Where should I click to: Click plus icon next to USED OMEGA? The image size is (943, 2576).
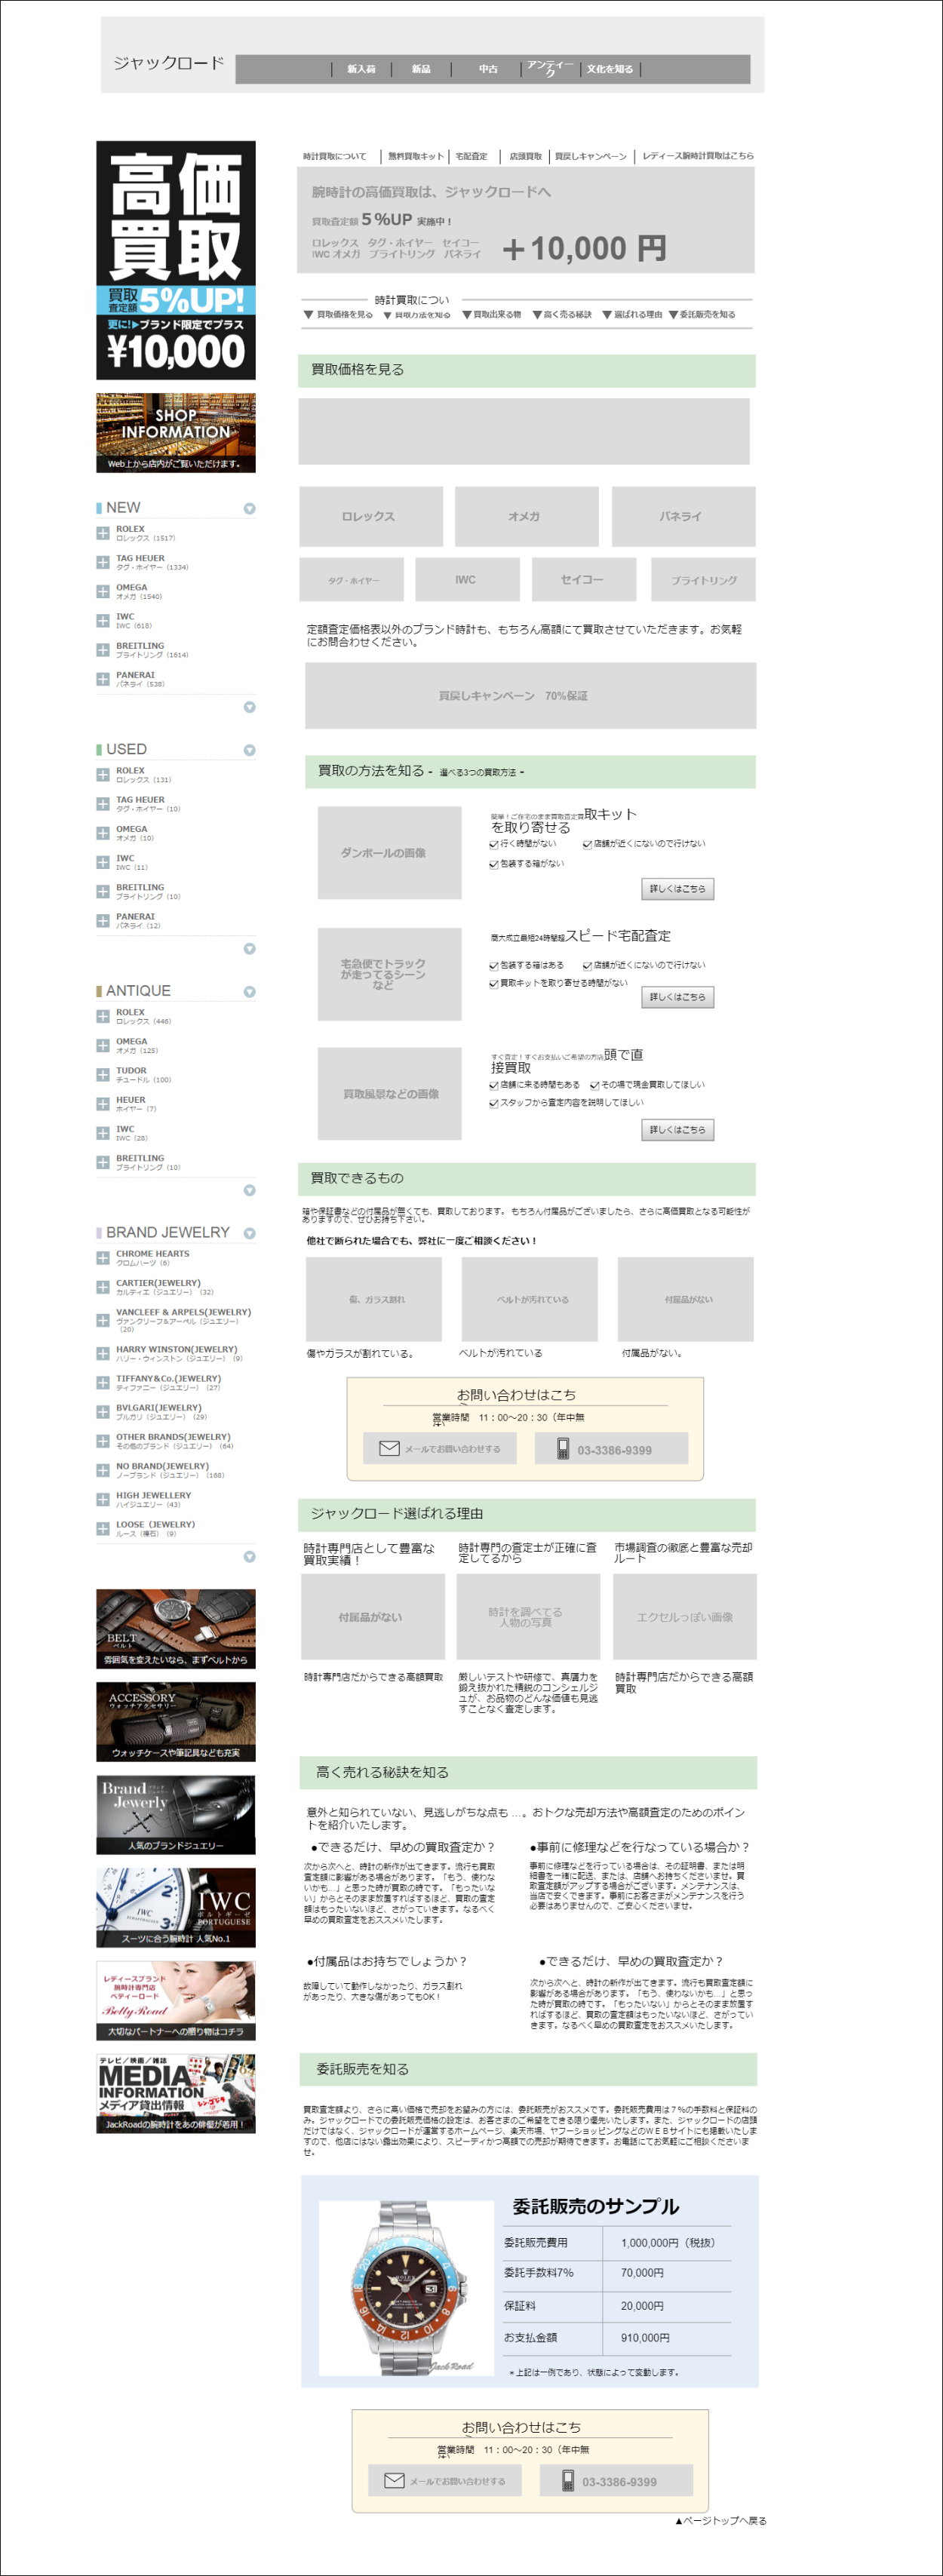point(102,833)
